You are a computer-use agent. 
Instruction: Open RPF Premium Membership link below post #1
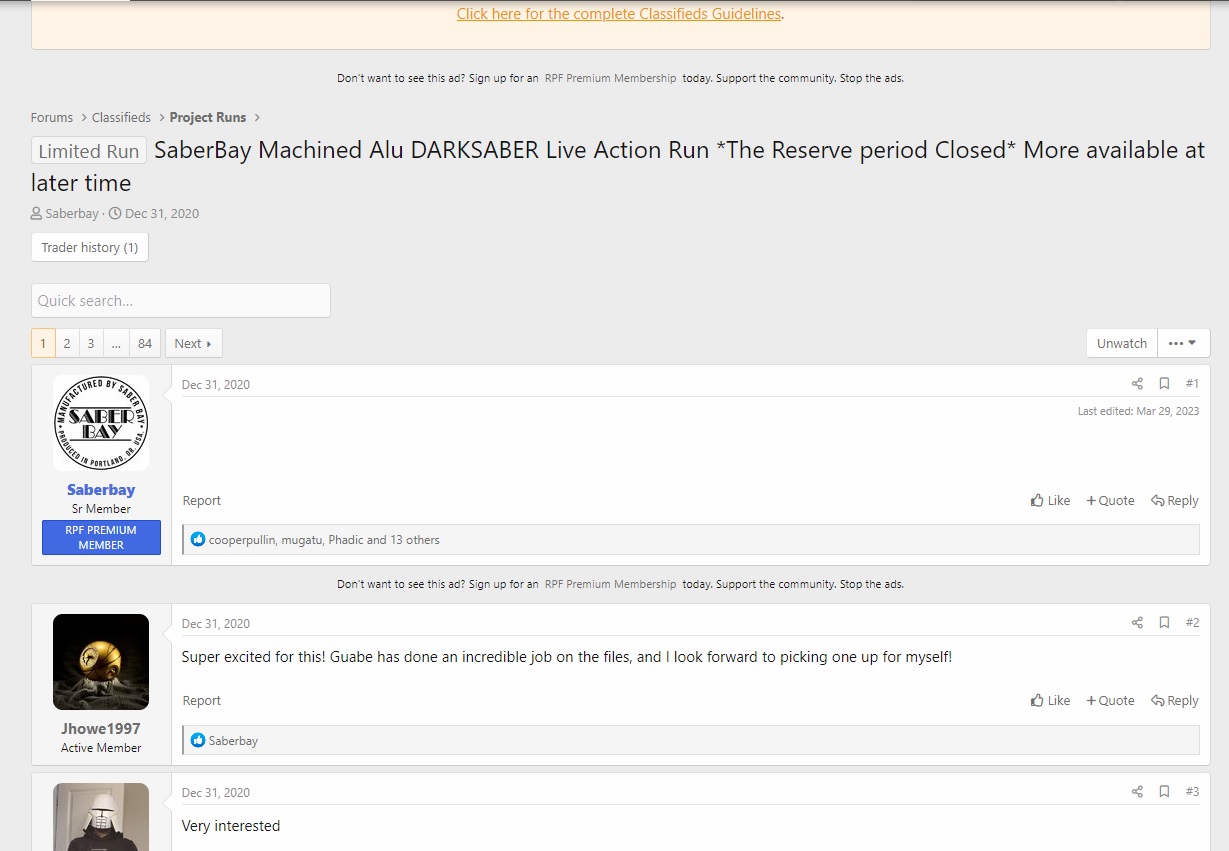(610, 584)
